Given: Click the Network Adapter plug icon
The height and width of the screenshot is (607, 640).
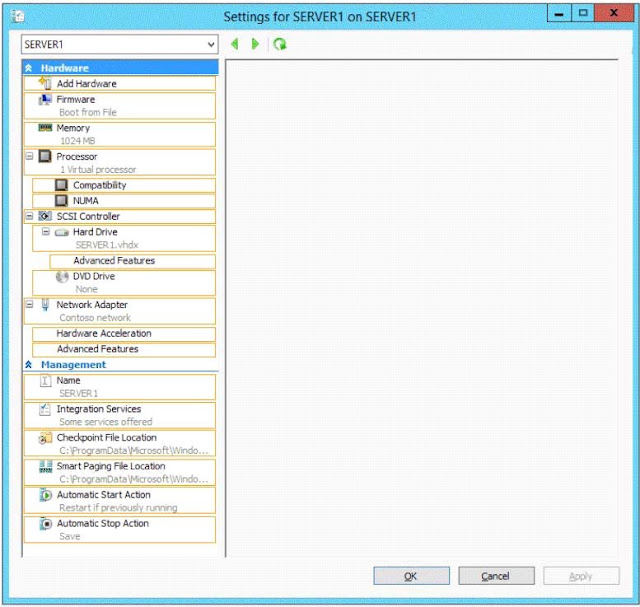Looking at the screenshot, I should 45,305.
